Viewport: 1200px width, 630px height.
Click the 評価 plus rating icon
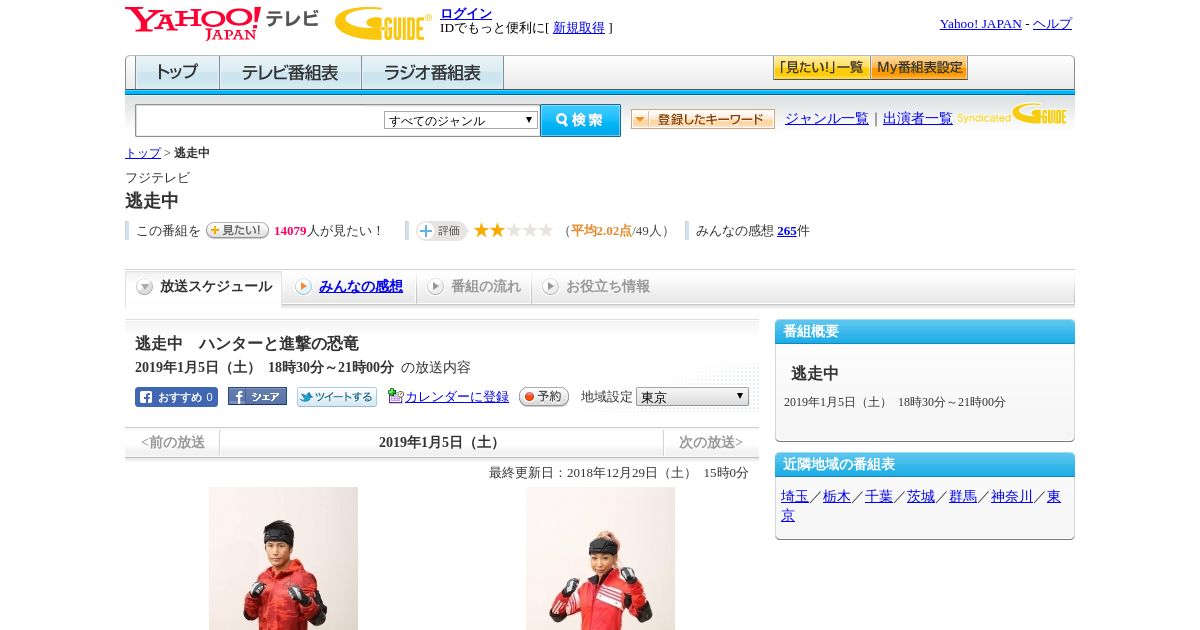441,231
